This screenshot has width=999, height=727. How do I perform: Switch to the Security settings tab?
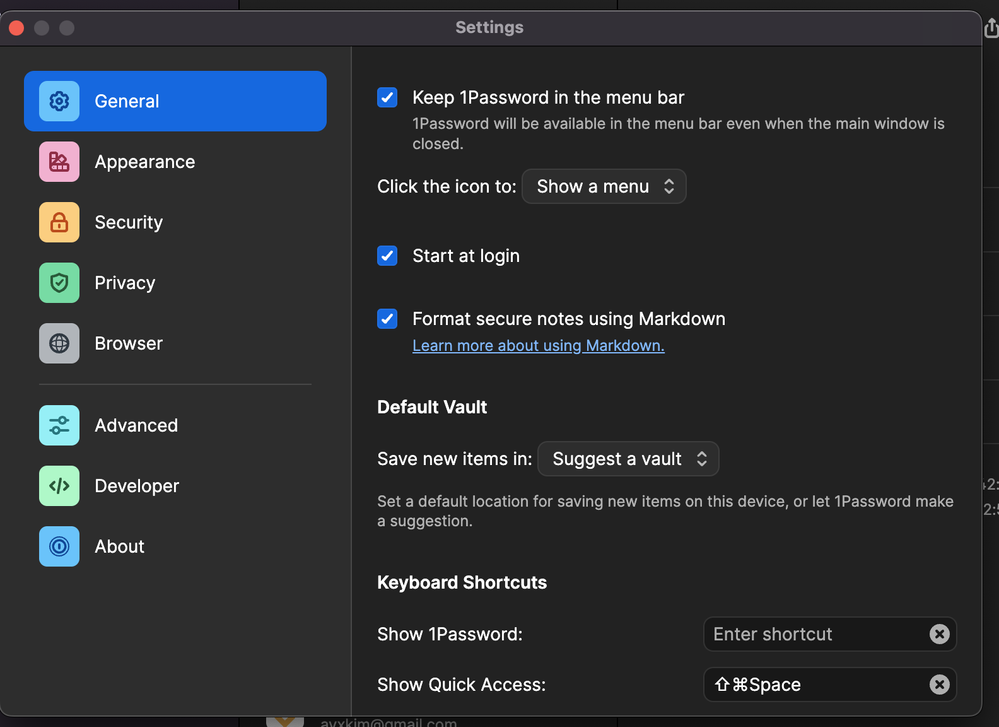(128, 222)
